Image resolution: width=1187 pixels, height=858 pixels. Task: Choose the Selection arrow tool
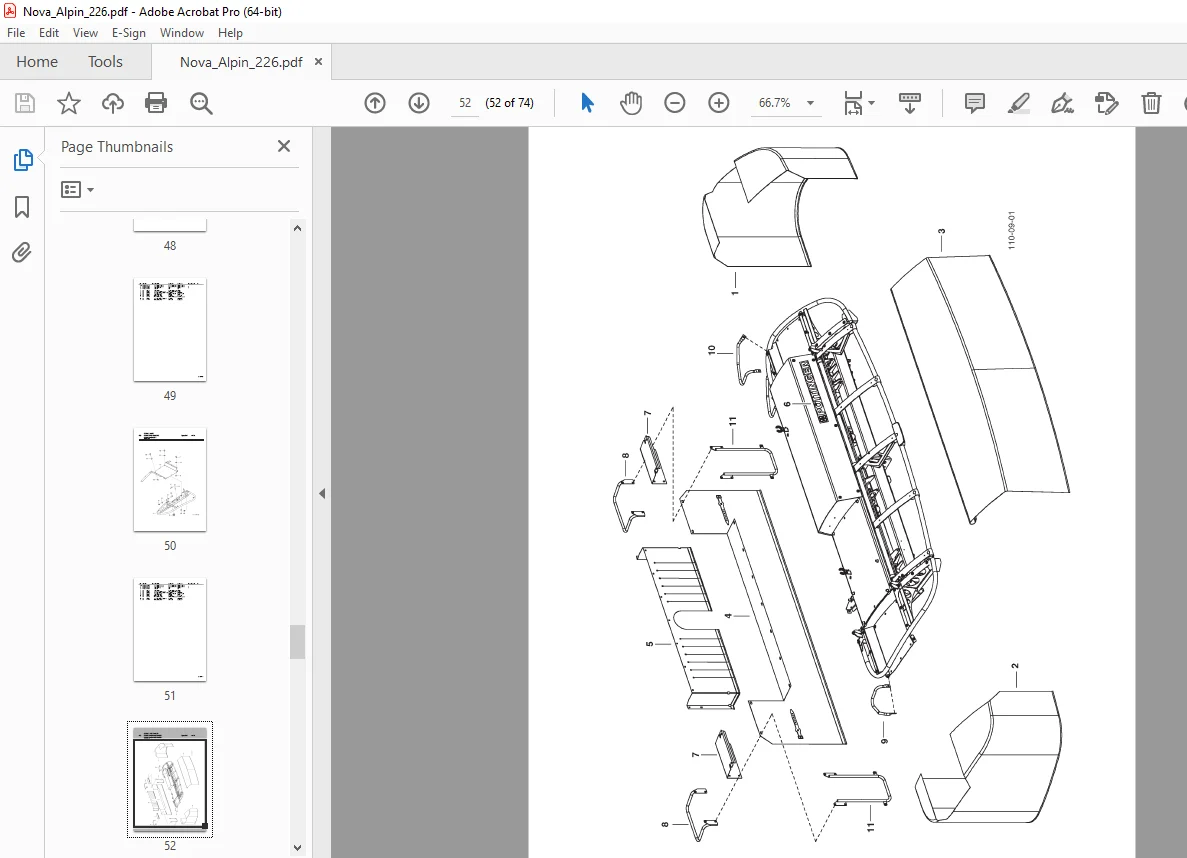(x=587, y=103)
